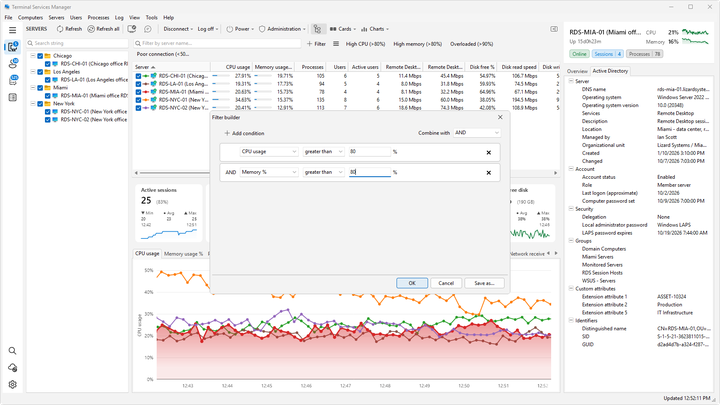The height and width of the screenshot is (405, 720).
Task: Open the Computers menu
Action: pyautogui.click(x=30, y=17)
